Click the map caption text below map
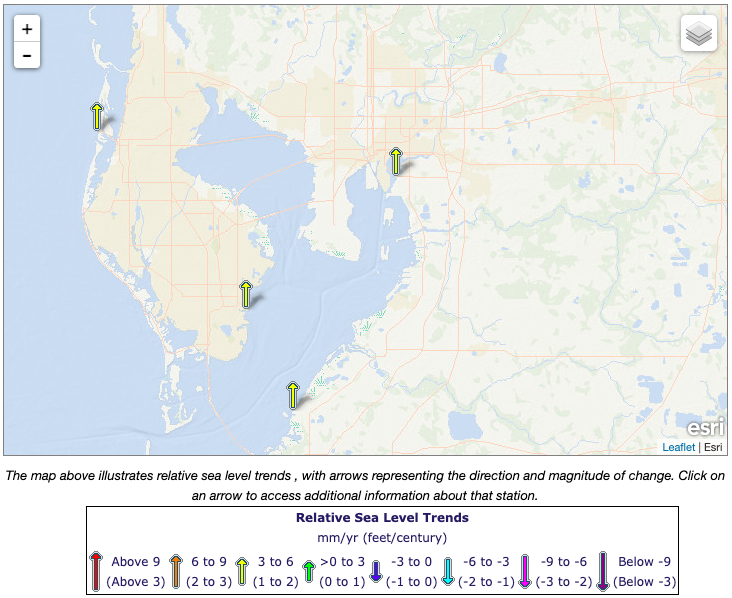Screen dimensions: 732x598 click(x=365, y=485)
